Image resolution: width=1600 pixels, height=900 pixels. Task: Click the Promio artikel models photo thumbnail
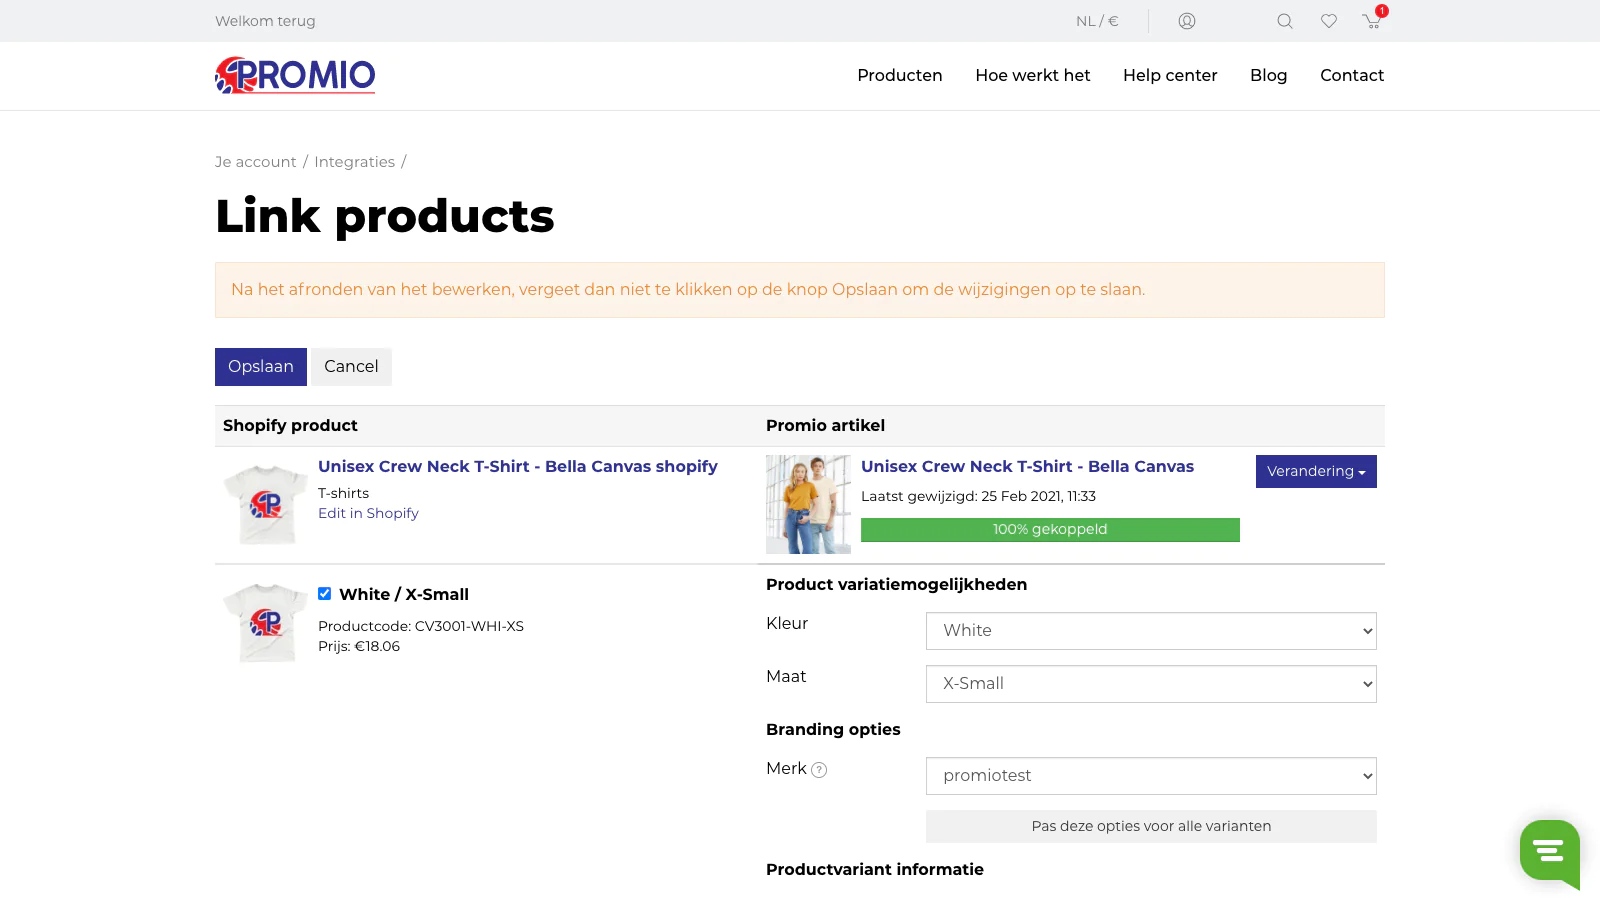[808, 504]
